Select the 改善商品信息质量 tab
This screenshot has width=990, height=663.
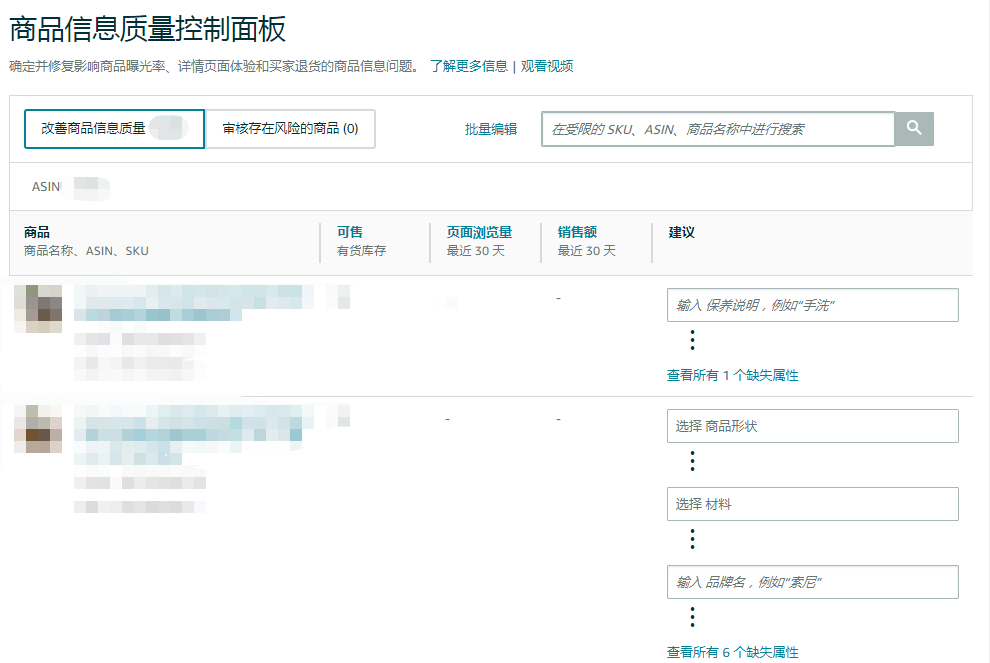(114, 128)
